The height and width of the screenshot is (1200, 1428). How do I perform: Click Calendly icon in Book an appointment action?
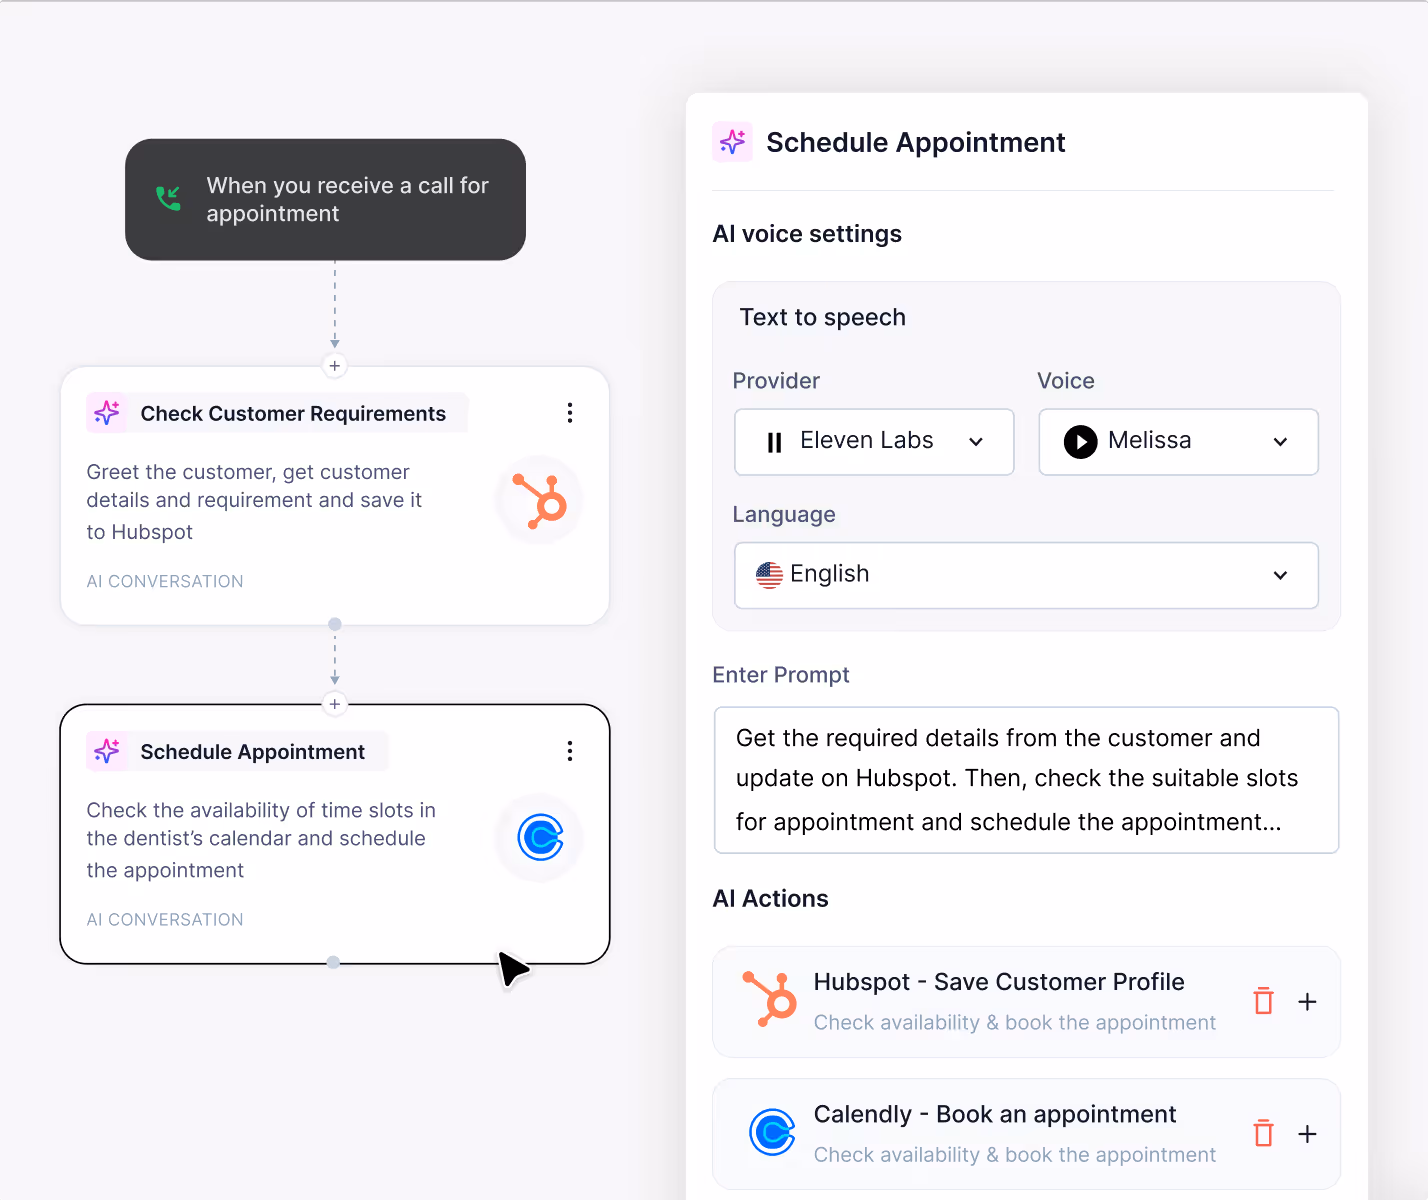pos(772,1132)
